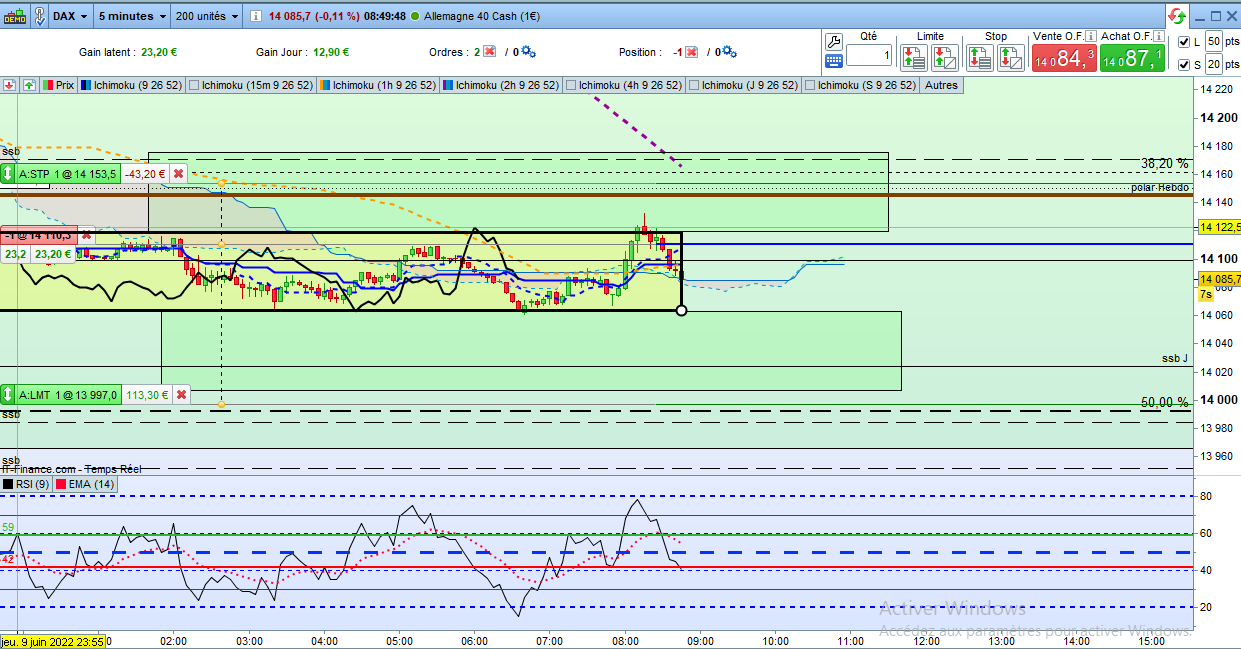Click the red down-arrow icon left of Prix

coord(8,86)
